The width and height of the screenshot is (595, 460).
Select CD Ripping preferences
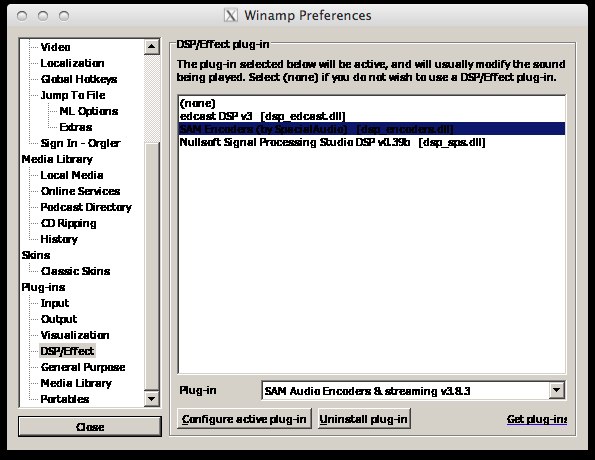point(69,223)
